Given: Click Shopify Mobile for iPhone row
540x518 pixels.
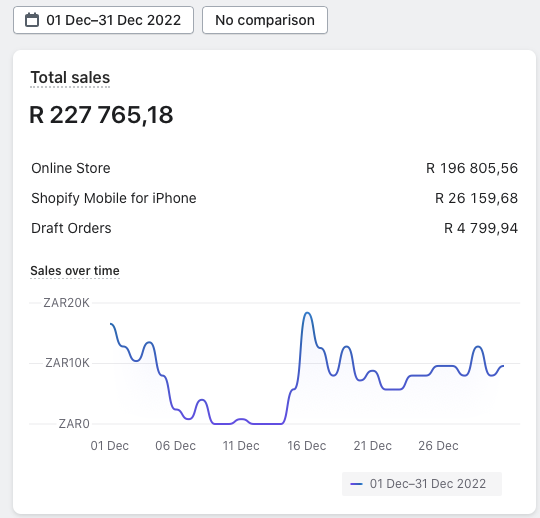Looking at the screenshot, I should click(x=274, y=198).
